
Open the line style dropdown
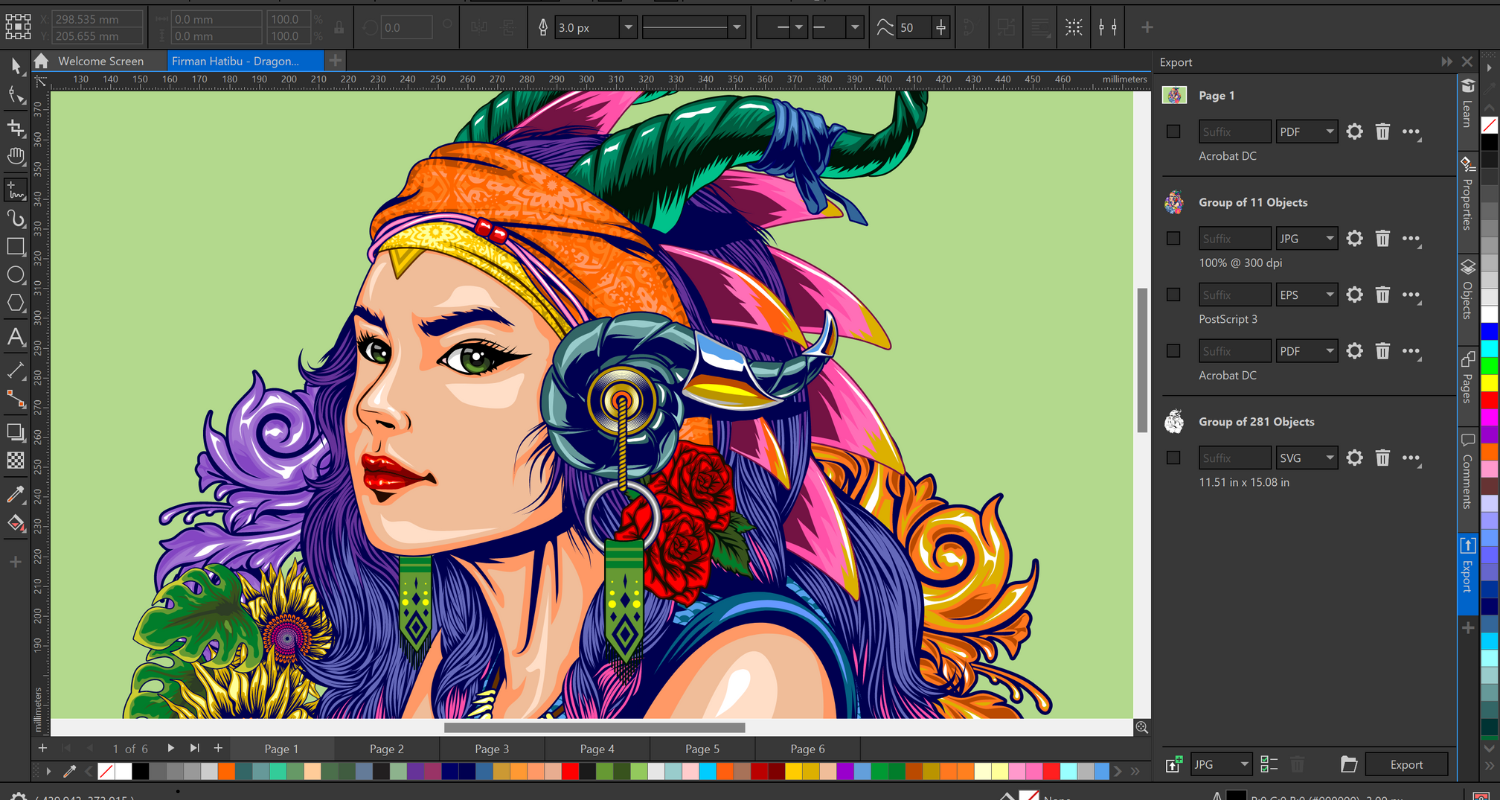693,28
